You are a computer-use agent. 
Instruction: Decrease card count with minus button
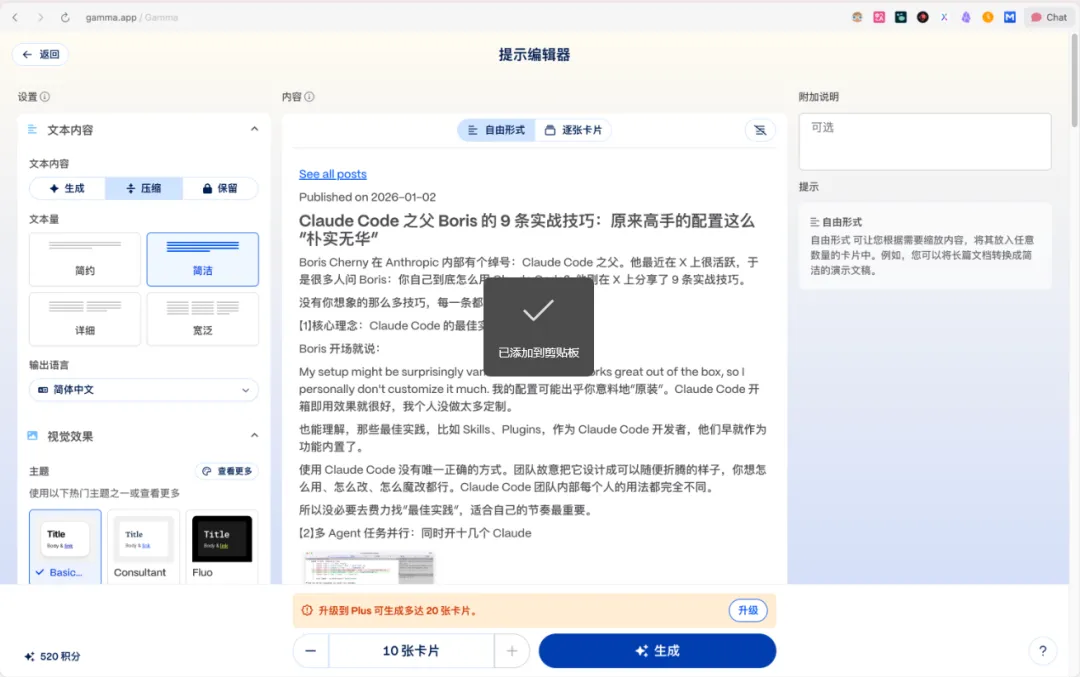click(x=311, y=651)
